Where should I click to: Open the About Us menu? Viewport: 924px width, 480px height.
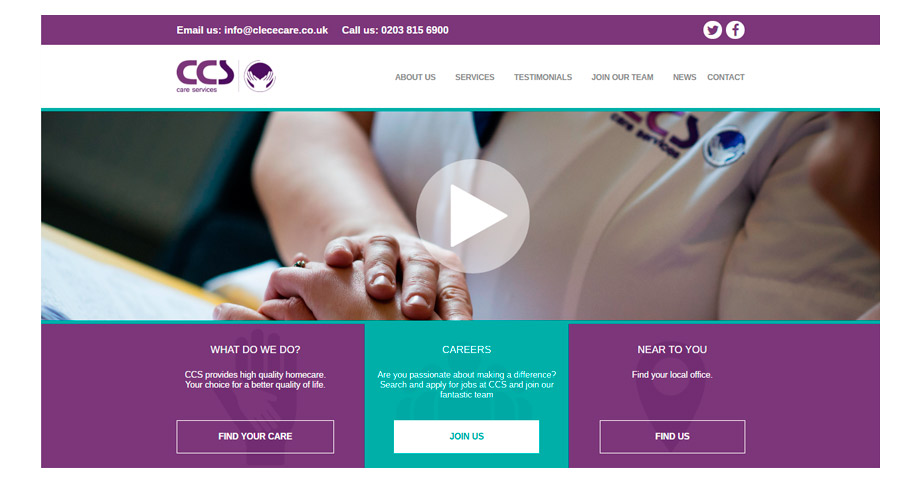pyautogui.click(x=415, y=77)
